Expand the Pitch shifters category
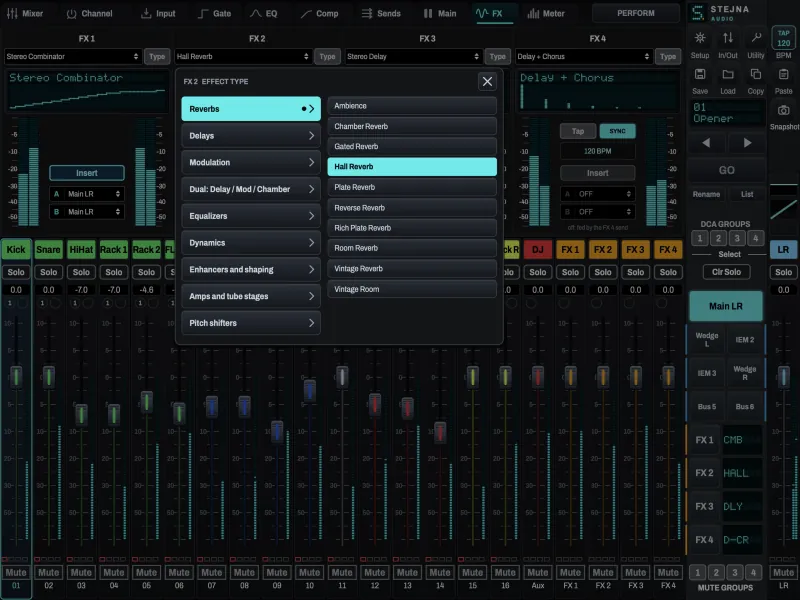This screenshot has height=600, width=800. point(251,323)
